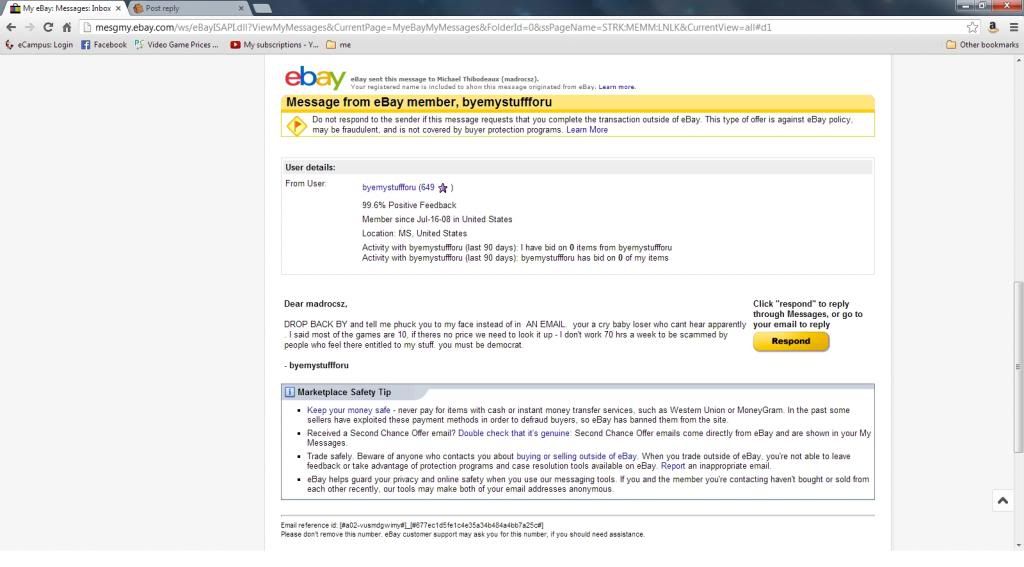Screen dimensions: 1024x567
Task: Click the Keep your money safe link
Action: pos(348,410)
